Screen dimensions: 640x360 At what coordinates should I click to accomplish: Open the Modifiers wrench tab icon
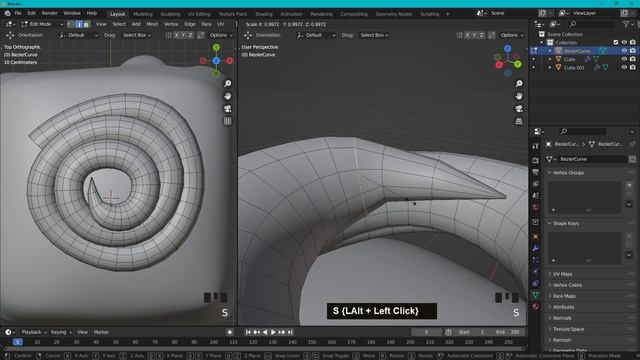tap(536, 248)
